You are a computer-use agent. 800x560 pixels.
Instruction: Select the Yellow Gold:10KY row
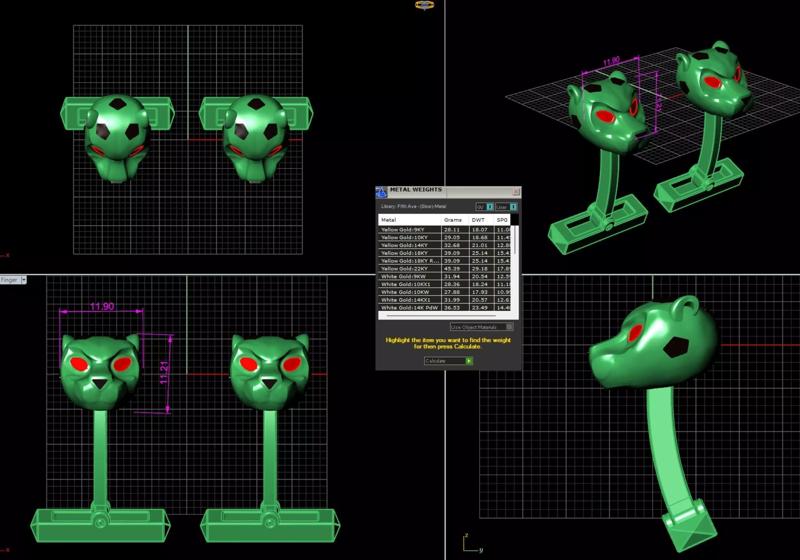tap(444, 237)
